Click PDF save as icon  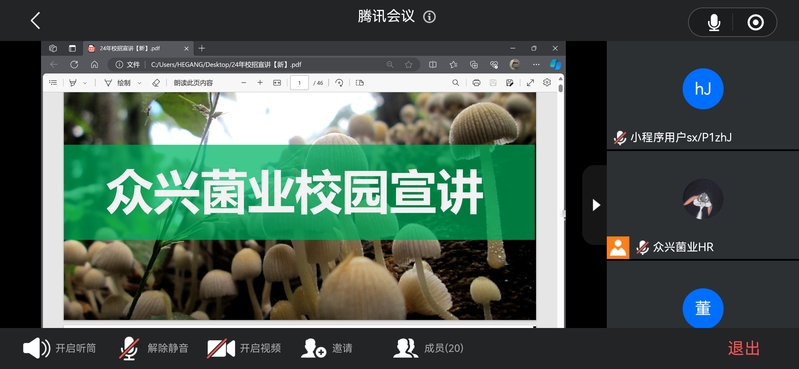[x=509, y=83]
